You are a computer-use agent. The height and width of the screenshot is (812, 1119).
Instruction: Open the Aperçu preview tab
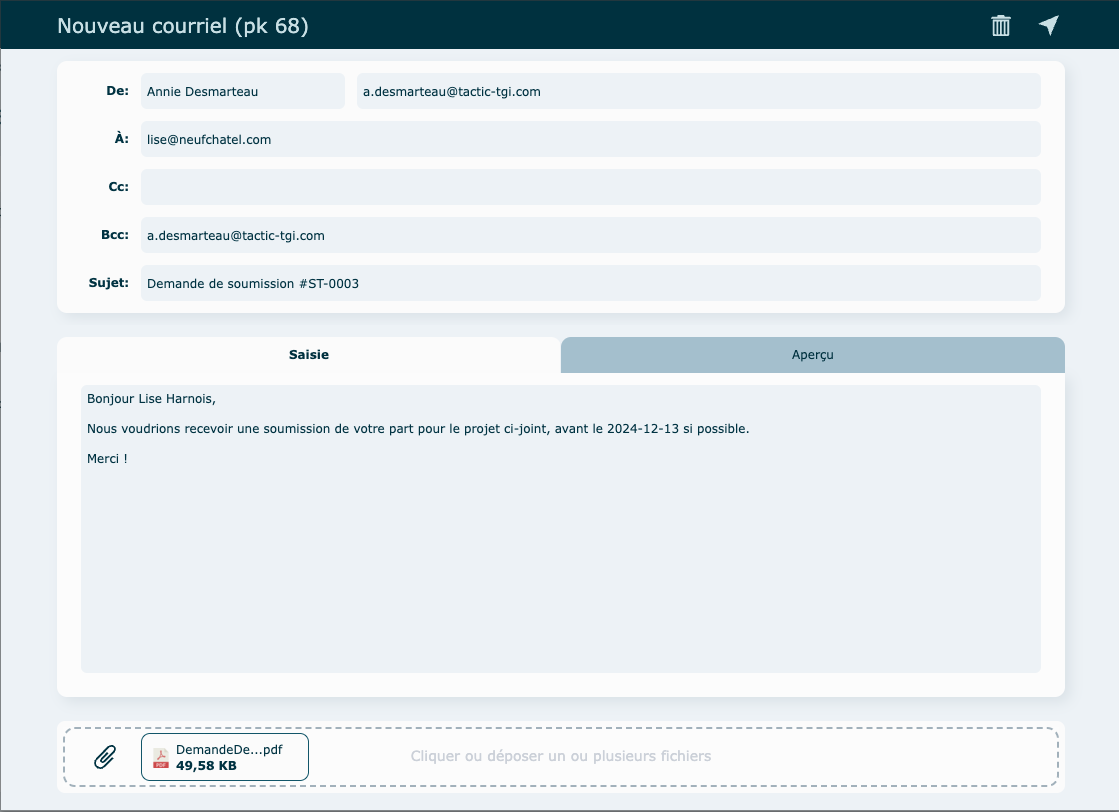[812, 355]
